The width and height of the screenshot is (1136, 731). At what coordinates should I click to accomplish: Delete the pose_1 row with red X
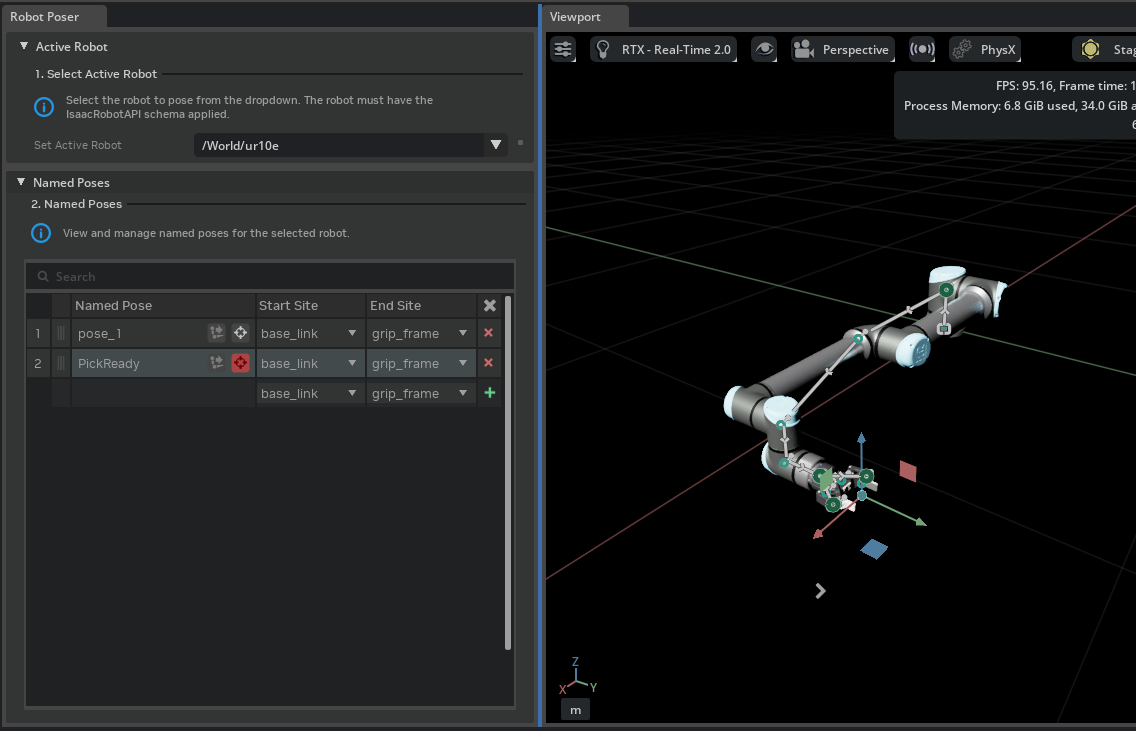click(489, 333)
